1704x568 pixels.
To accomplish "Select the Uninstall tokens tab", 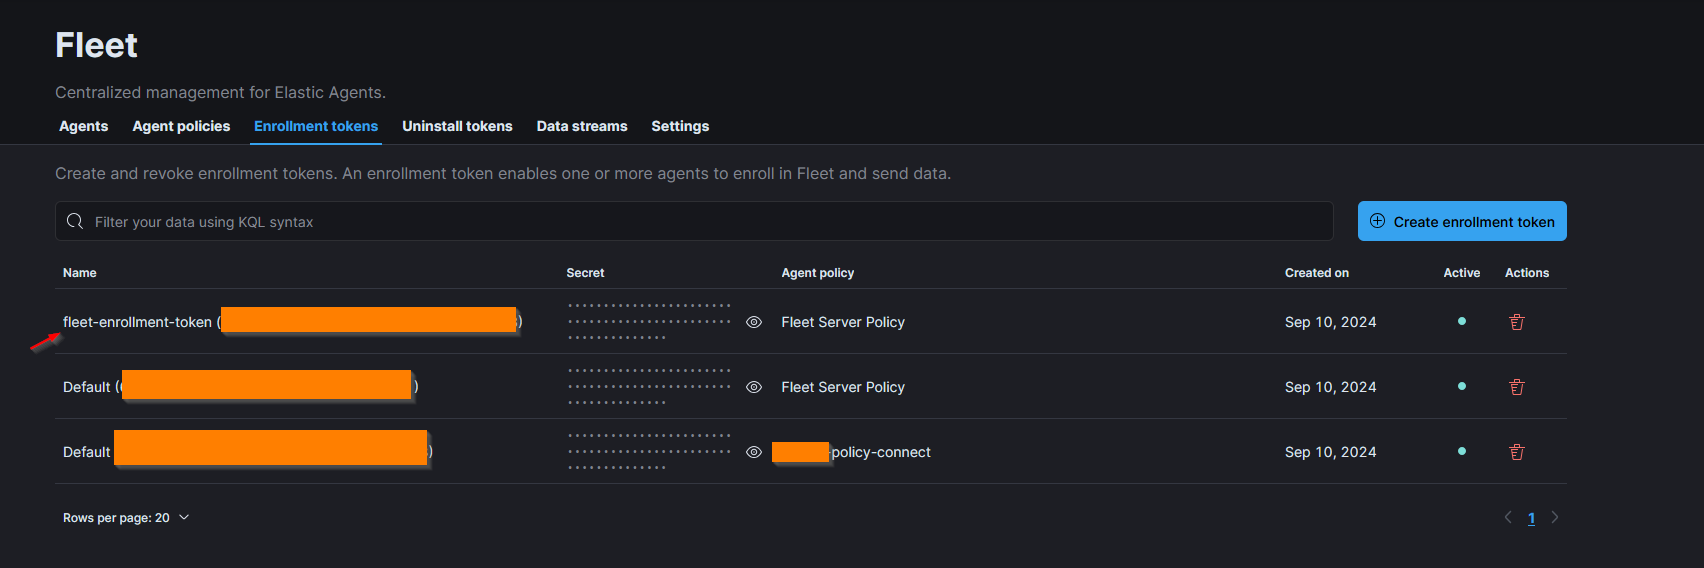I will (457, 126).
